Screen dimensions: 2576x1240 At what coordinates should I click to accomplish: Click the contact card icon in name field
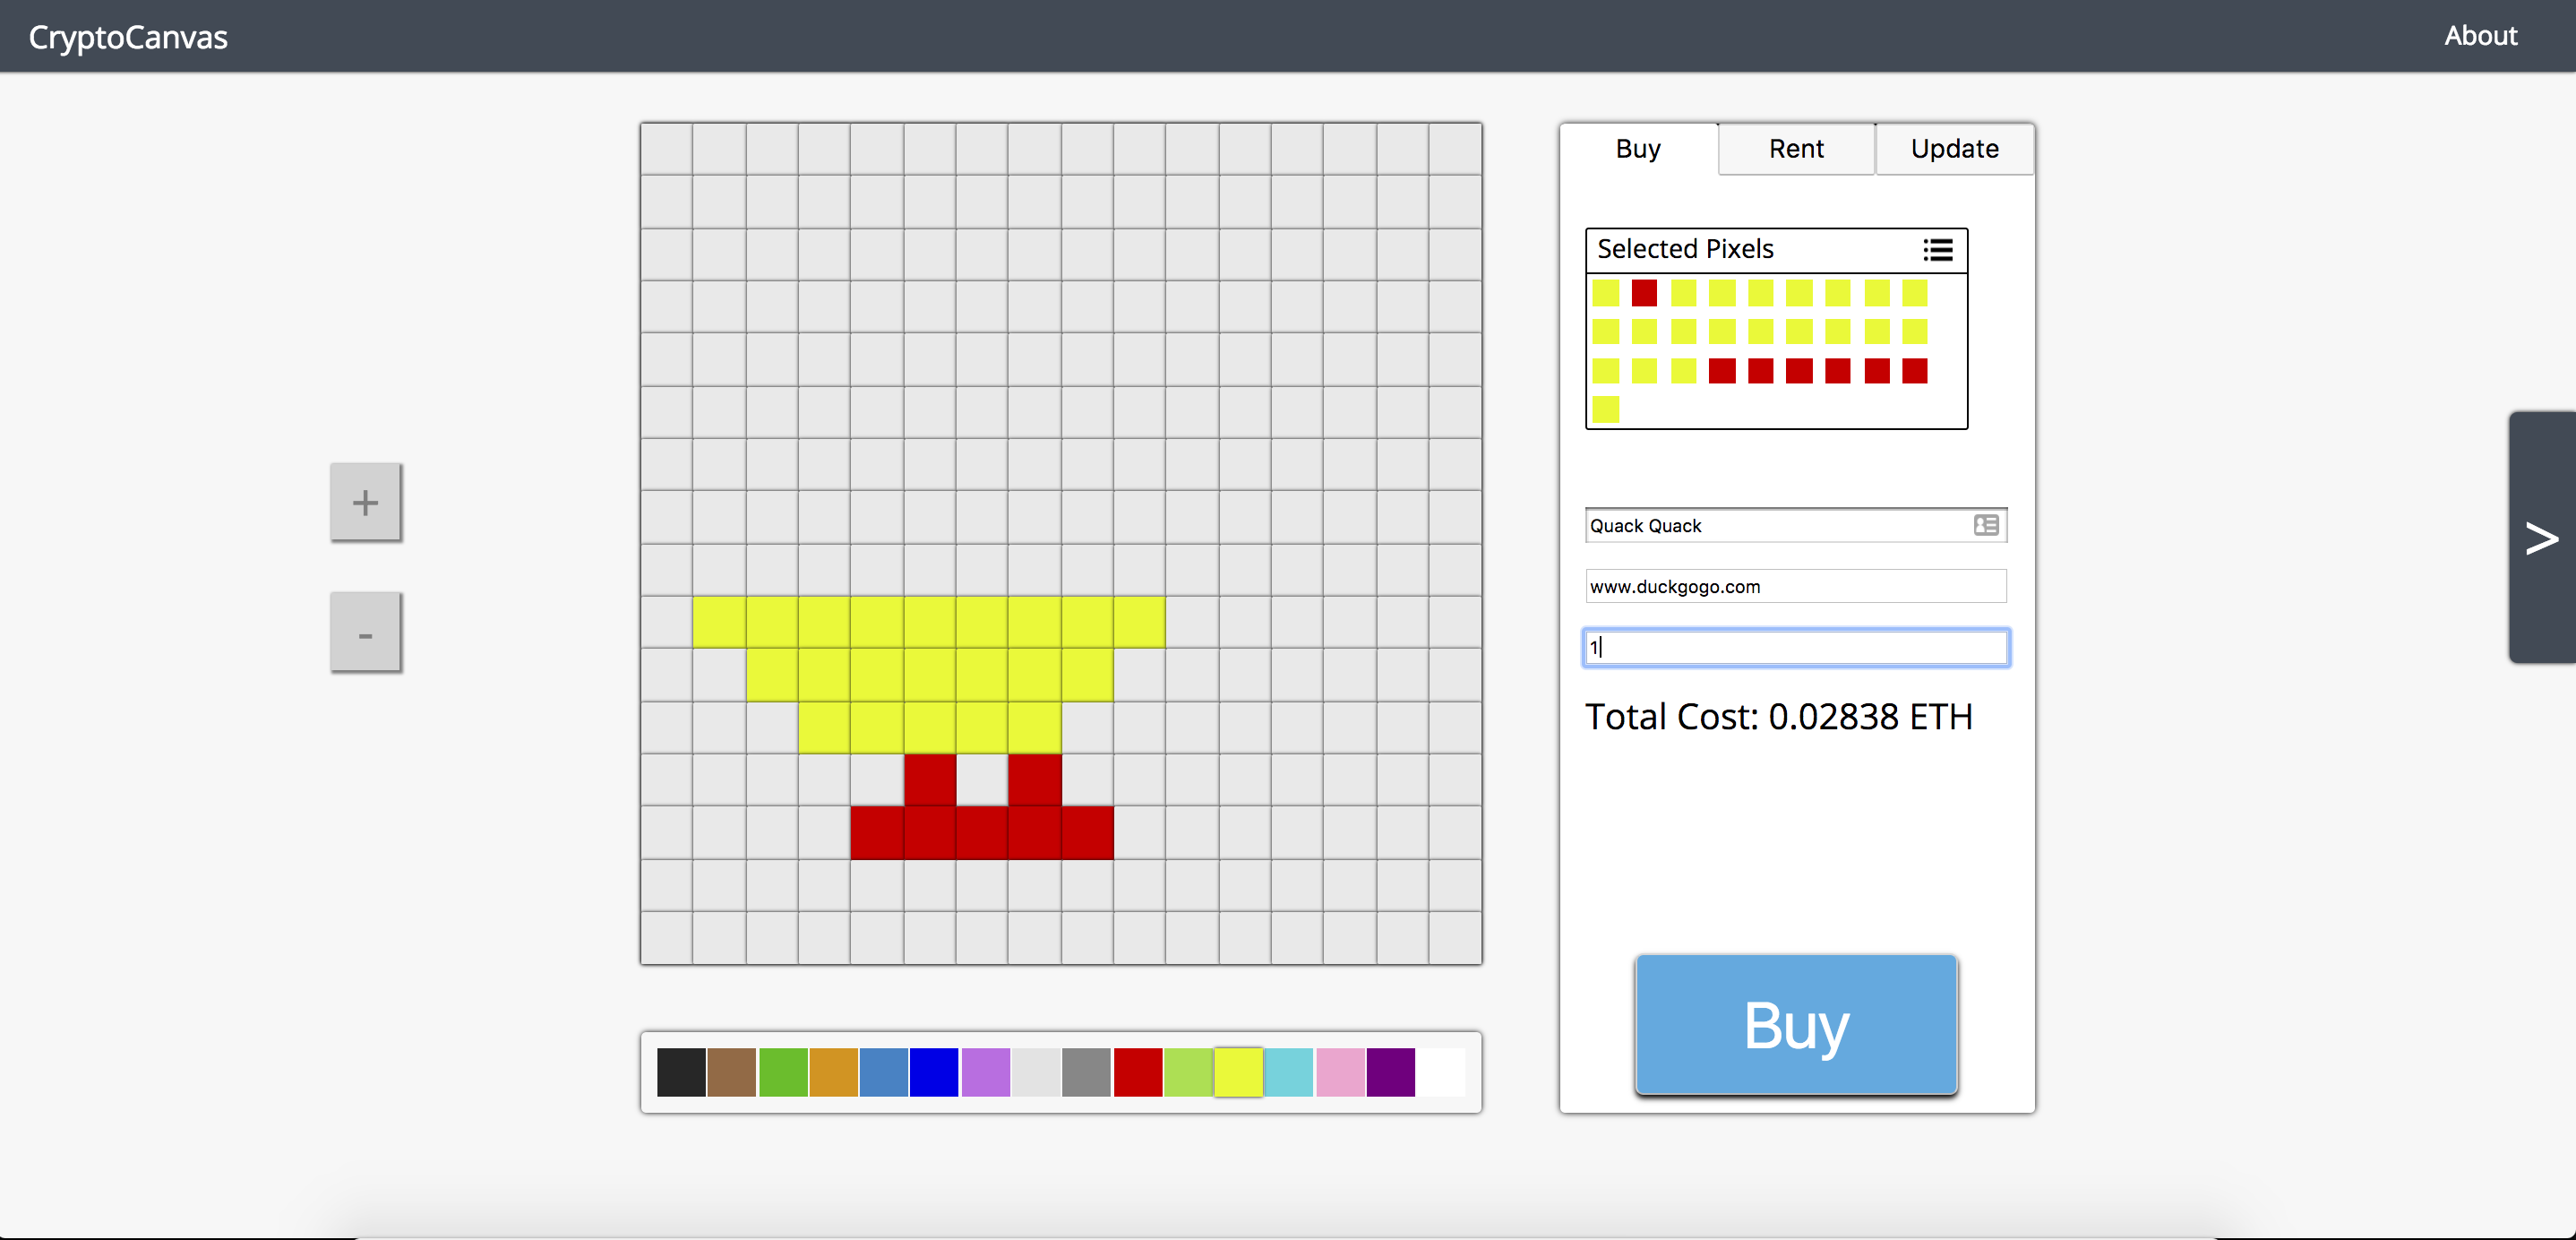coord(1985,525)
